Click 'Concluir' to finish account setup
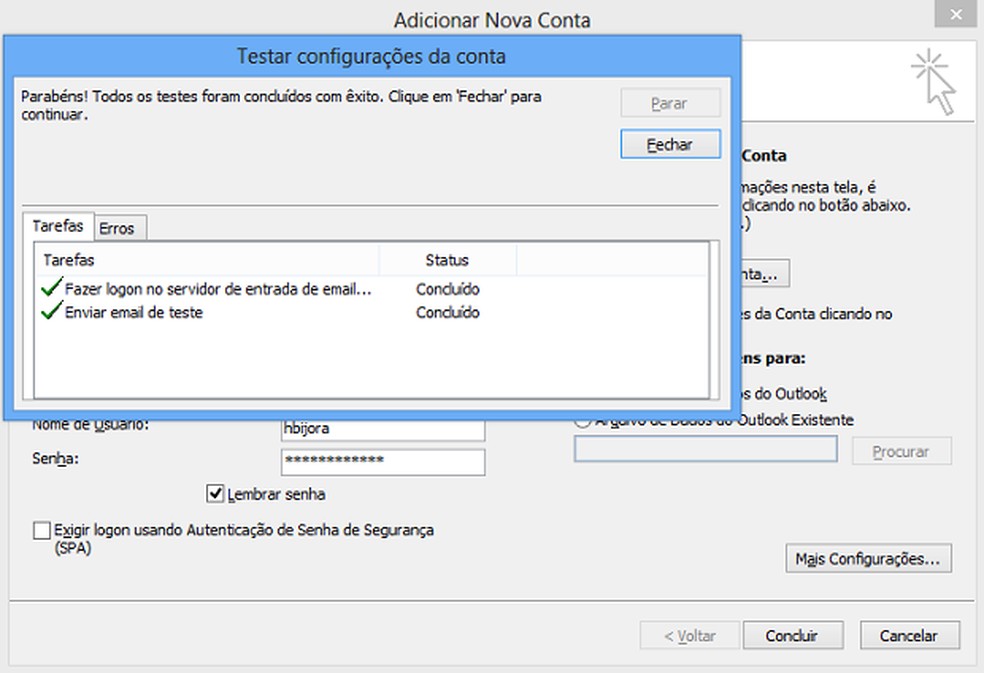Viewport: 984px width, 673px height. (793, 635)
